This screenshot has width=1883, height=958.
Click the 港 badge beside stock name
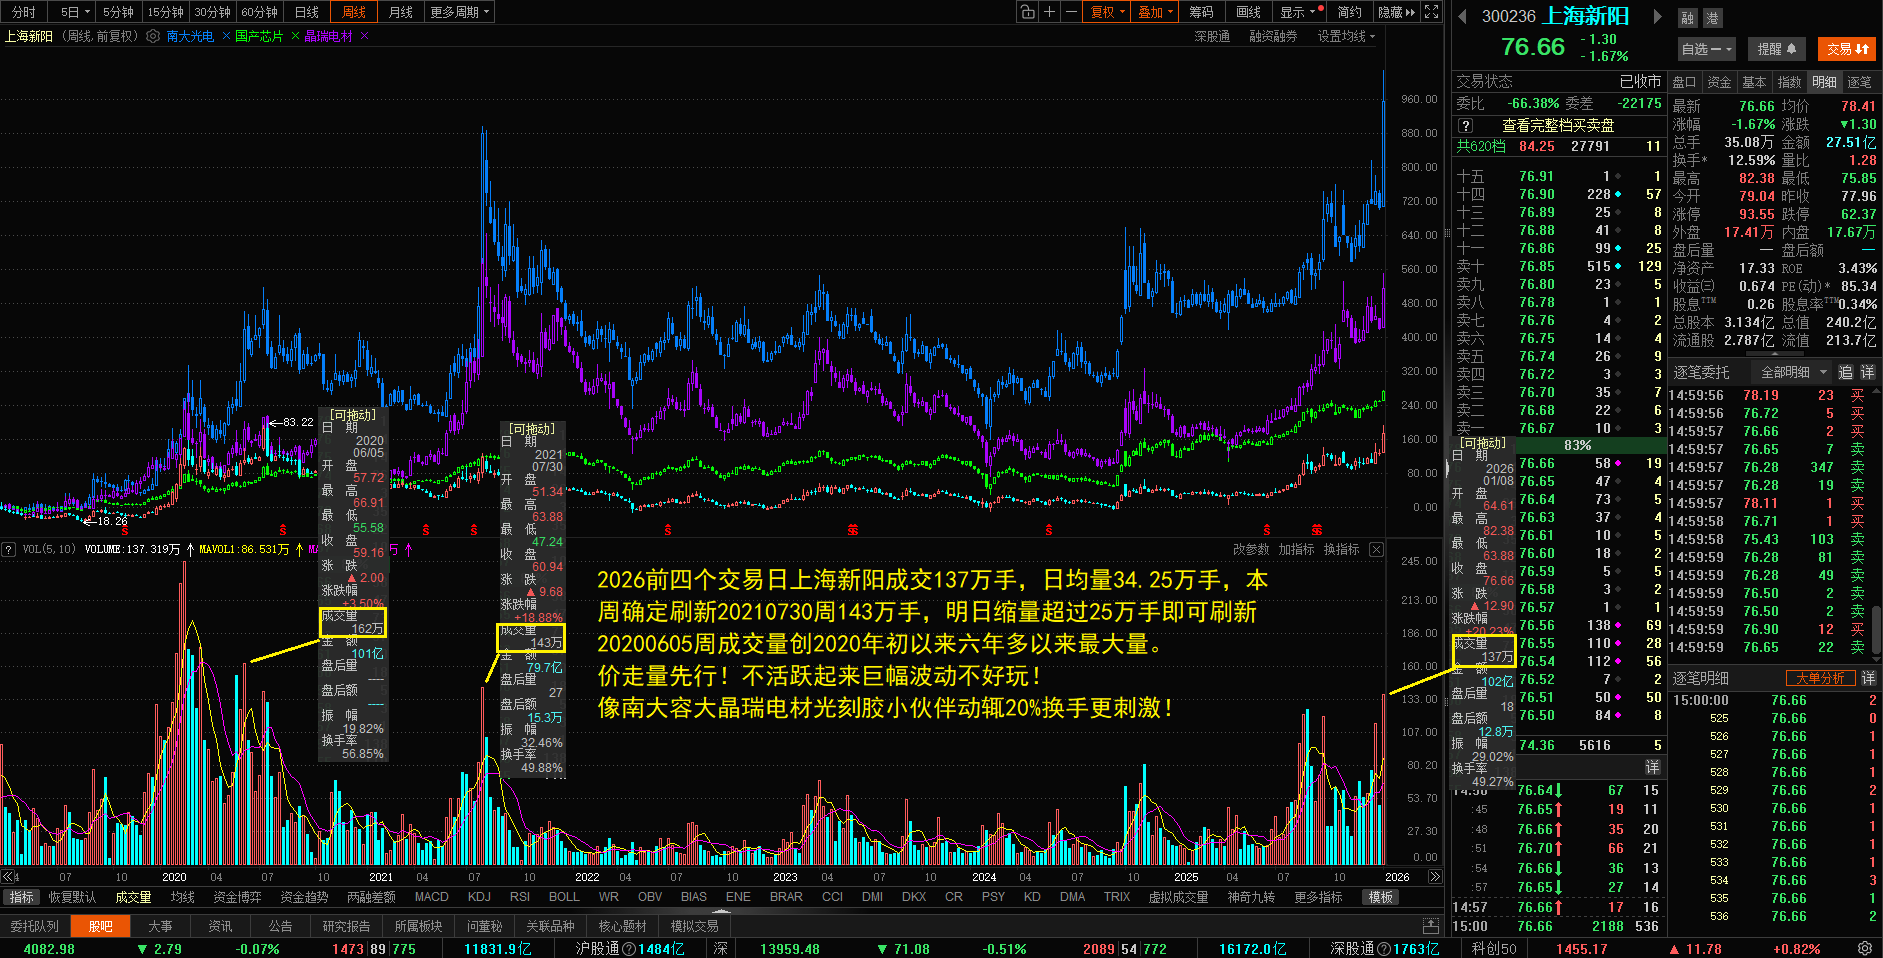click(x=1712, y=18)
